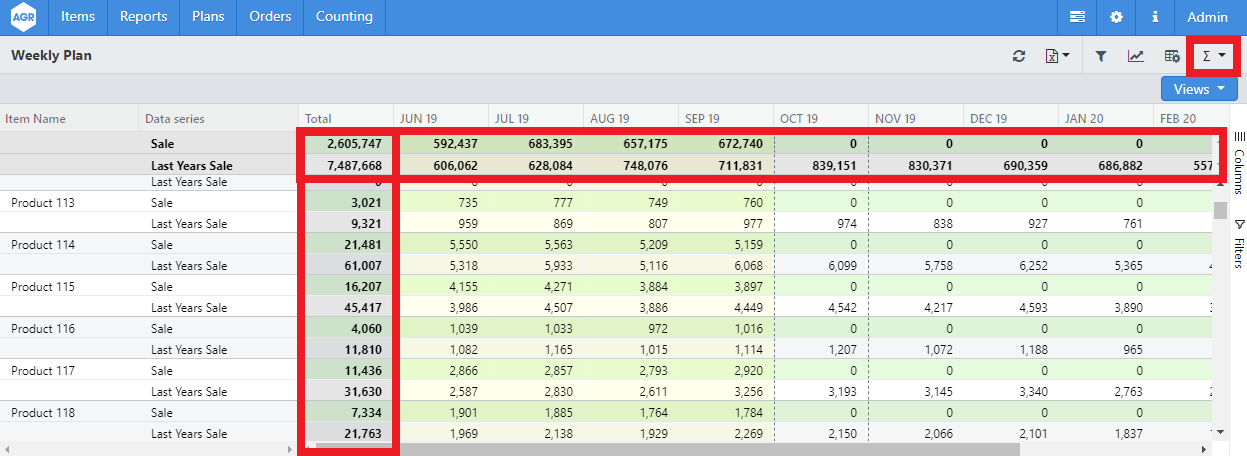This screenshot has height=456, width=1247.
Task: Expand the Views dropdown button
Action: click(1199, 89)
